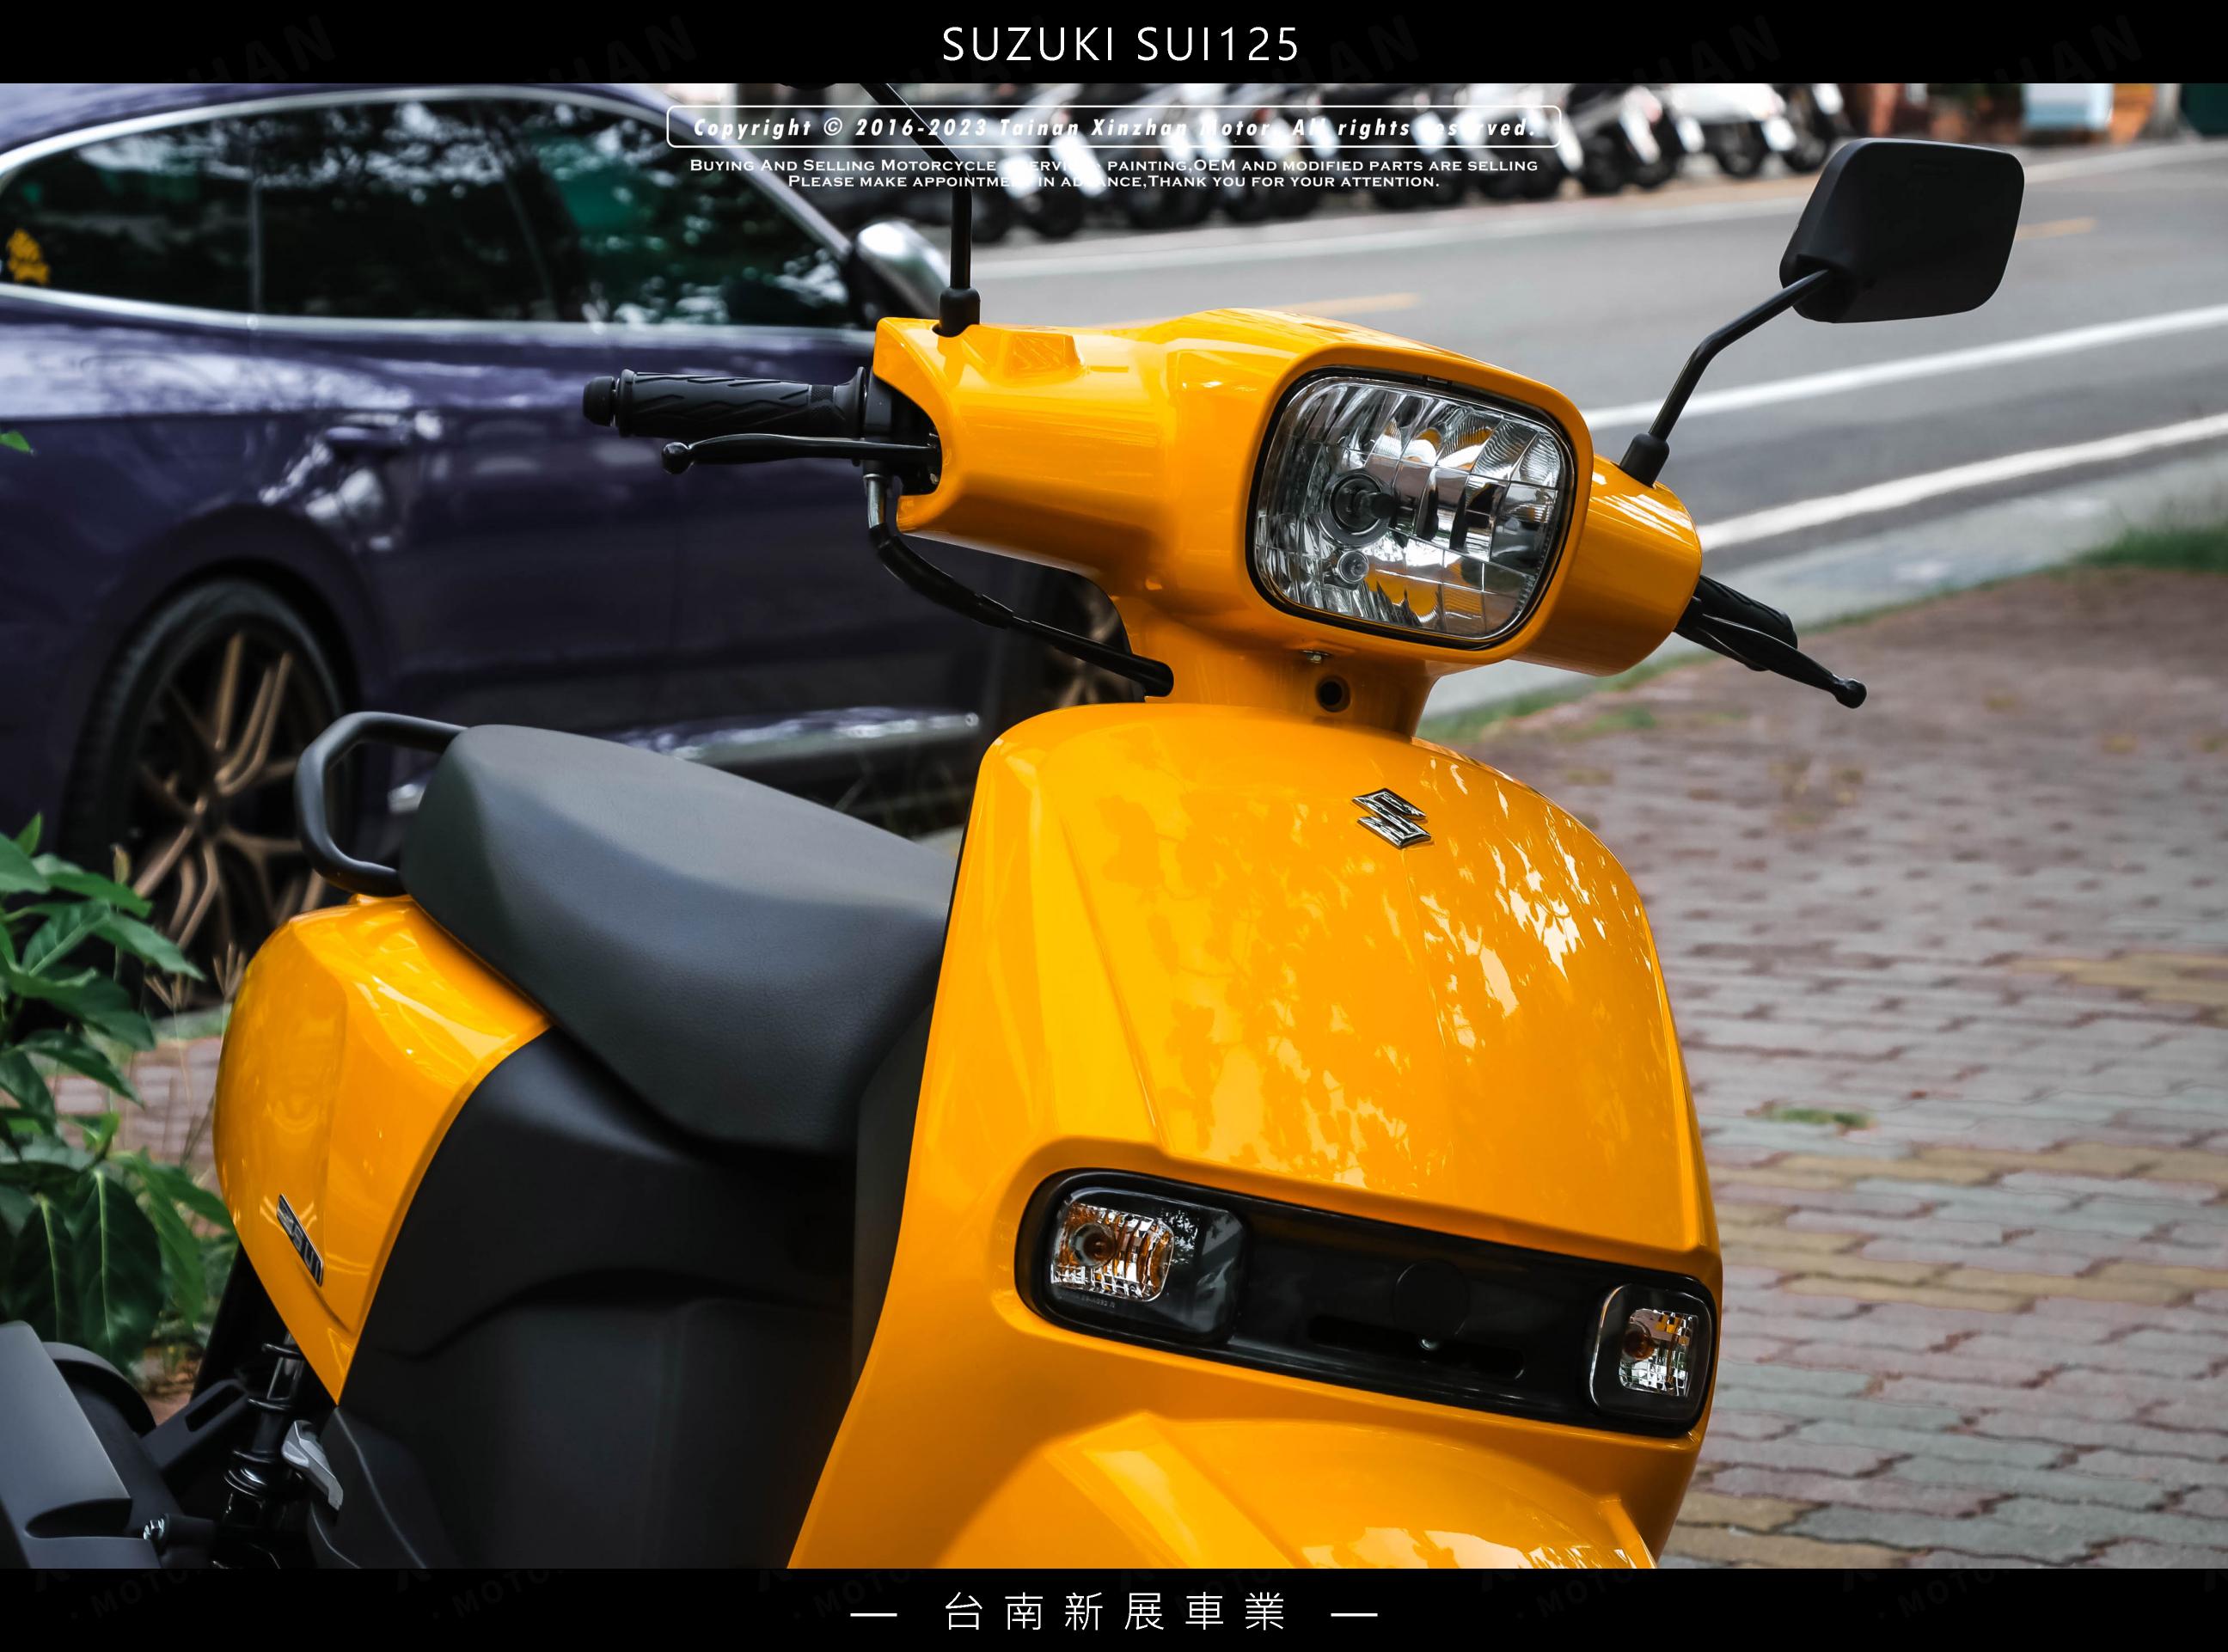Click the "台南新展車業" caption at bottom
Viewport: 2228px width, 1652px height.
tap(1114, 1612)
